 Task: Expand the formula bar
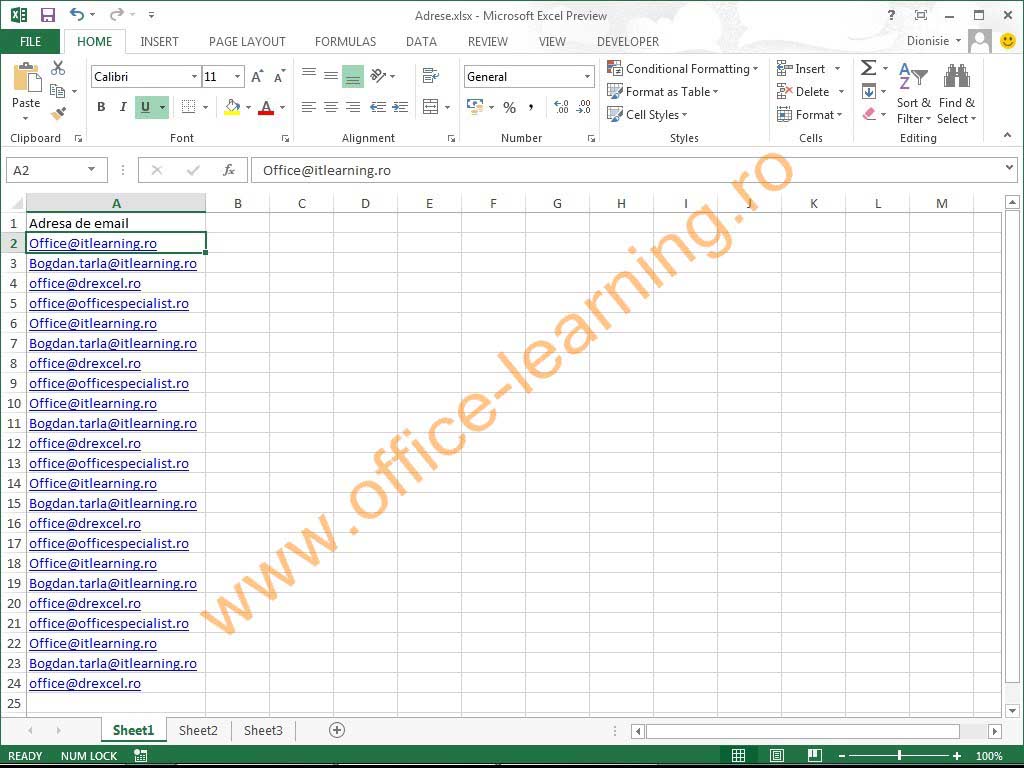tap(1010, 168)
